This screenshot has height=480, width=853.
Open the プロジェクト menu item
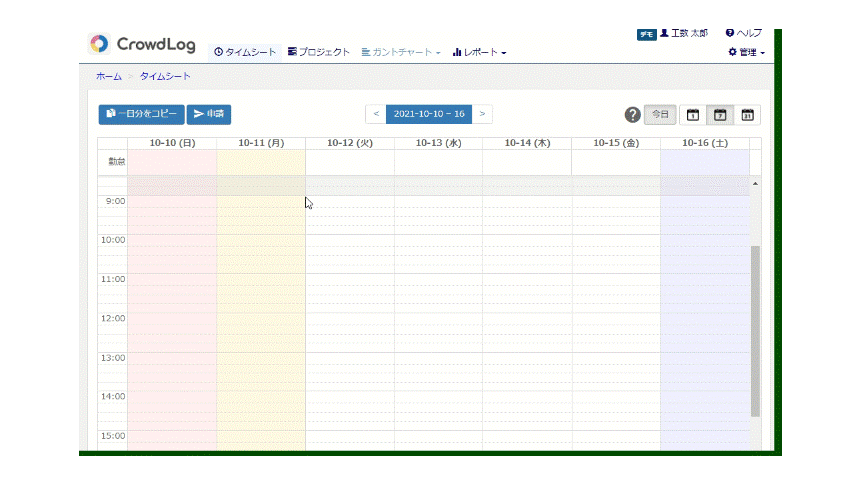pyautogui.click(x=319, y=52)
